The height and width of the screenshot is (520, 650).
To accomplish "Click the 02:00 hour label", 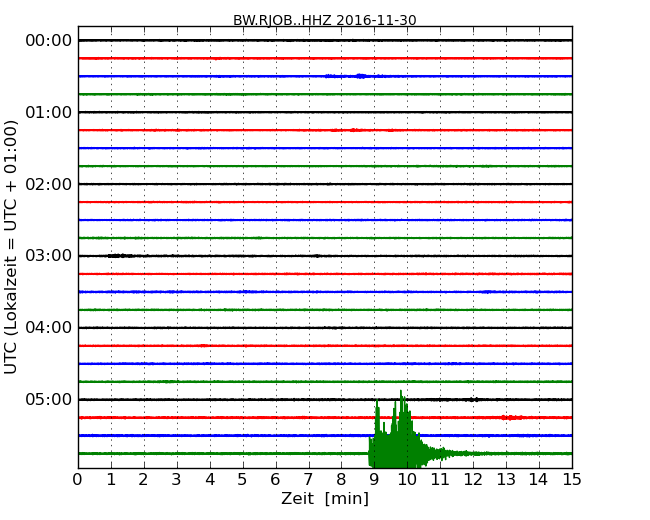I will pos(49,184).
